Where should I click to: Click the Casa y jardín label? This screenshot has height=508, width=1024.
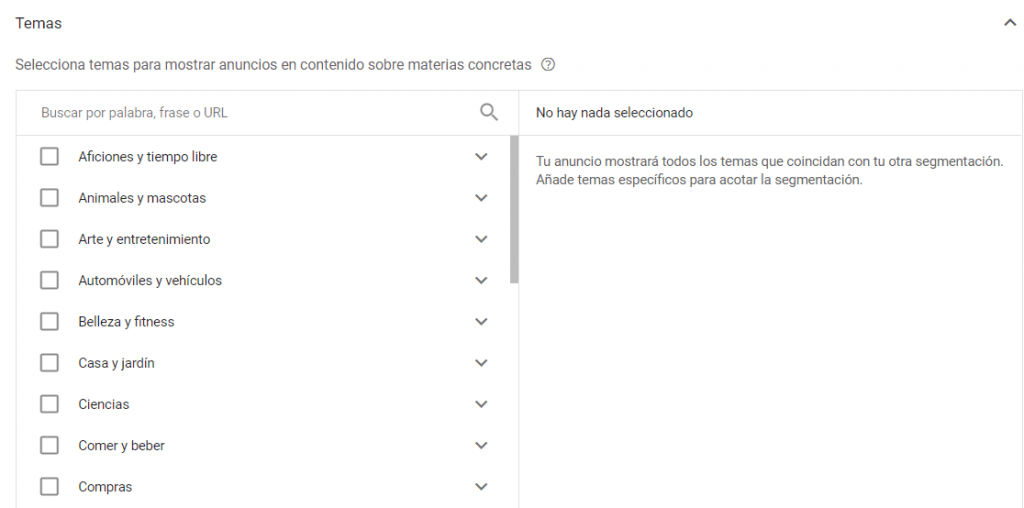pos(116,363)
